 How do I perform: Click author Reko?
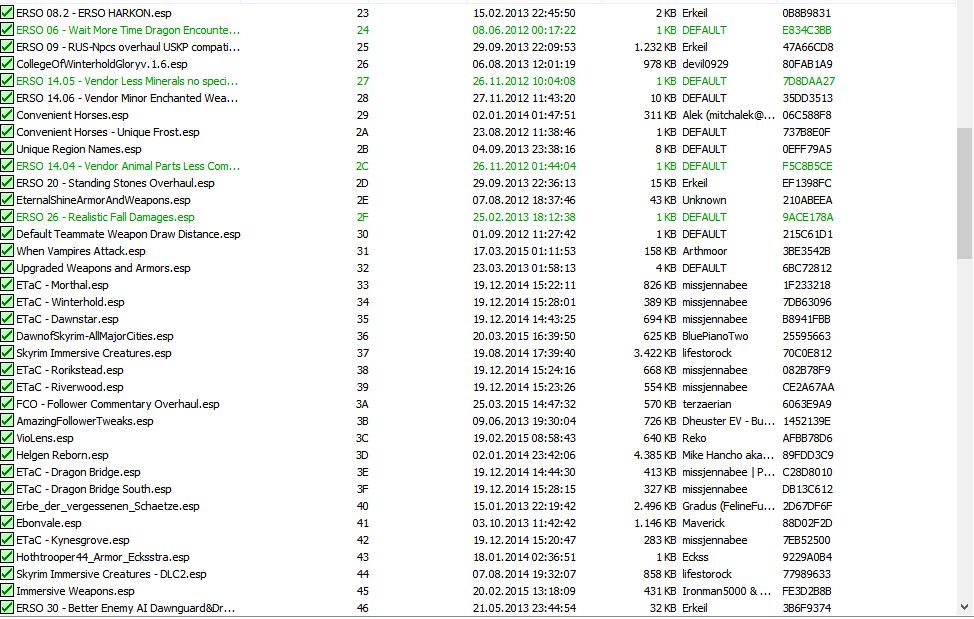[694, 438]
